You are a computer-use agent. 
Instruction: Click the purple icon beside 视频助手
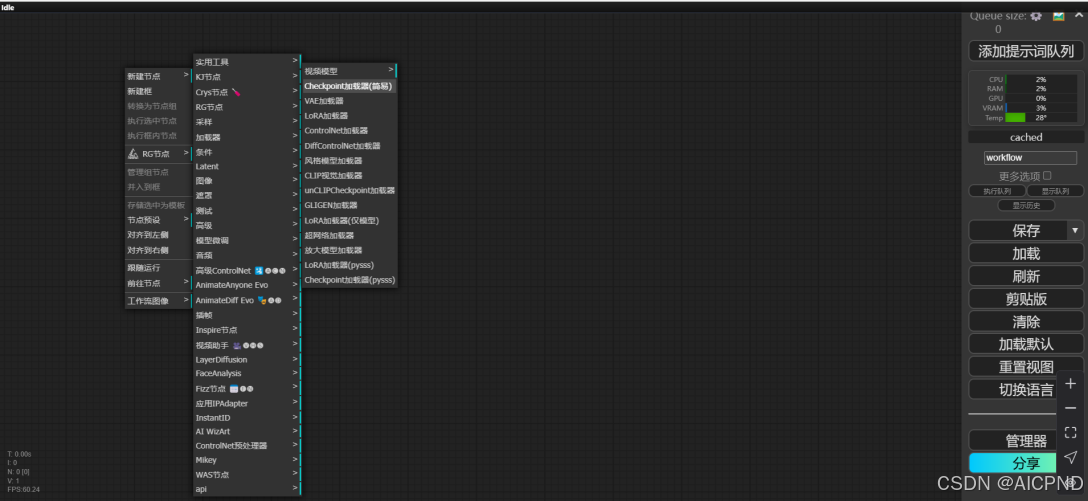[237, 345]
